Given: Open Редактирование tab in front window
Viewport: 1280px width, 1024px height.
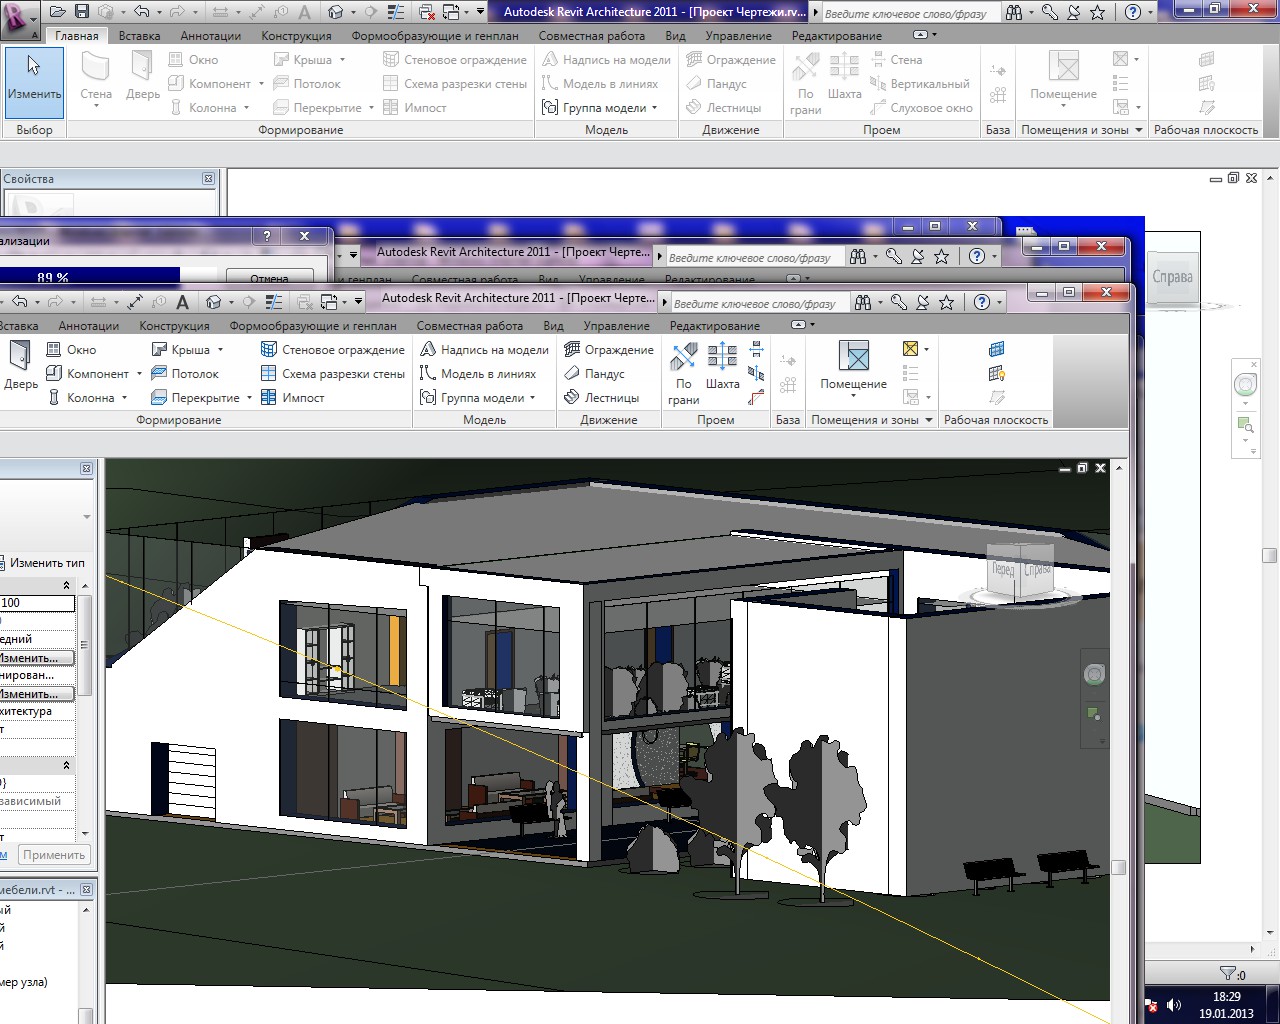Looking at the screenshot, I should (715, 326).
